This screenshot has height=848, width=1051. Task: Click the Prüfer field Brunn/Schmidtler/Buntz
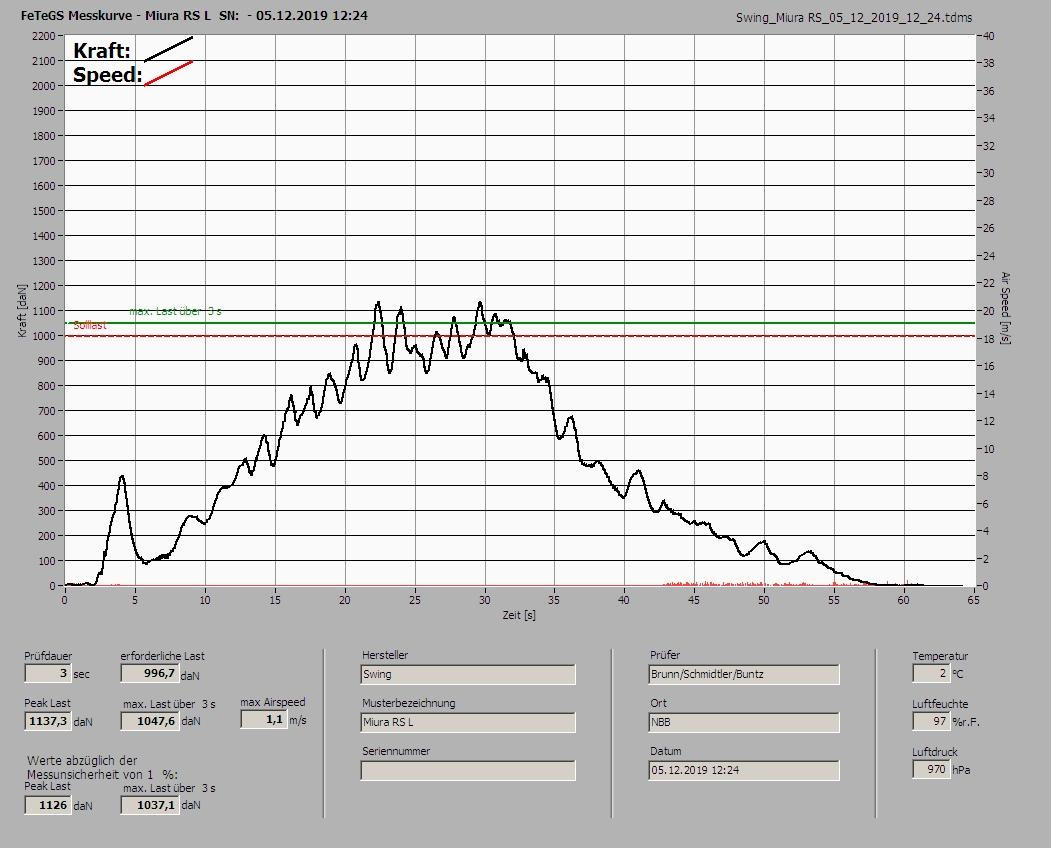[x=744, y=674]
